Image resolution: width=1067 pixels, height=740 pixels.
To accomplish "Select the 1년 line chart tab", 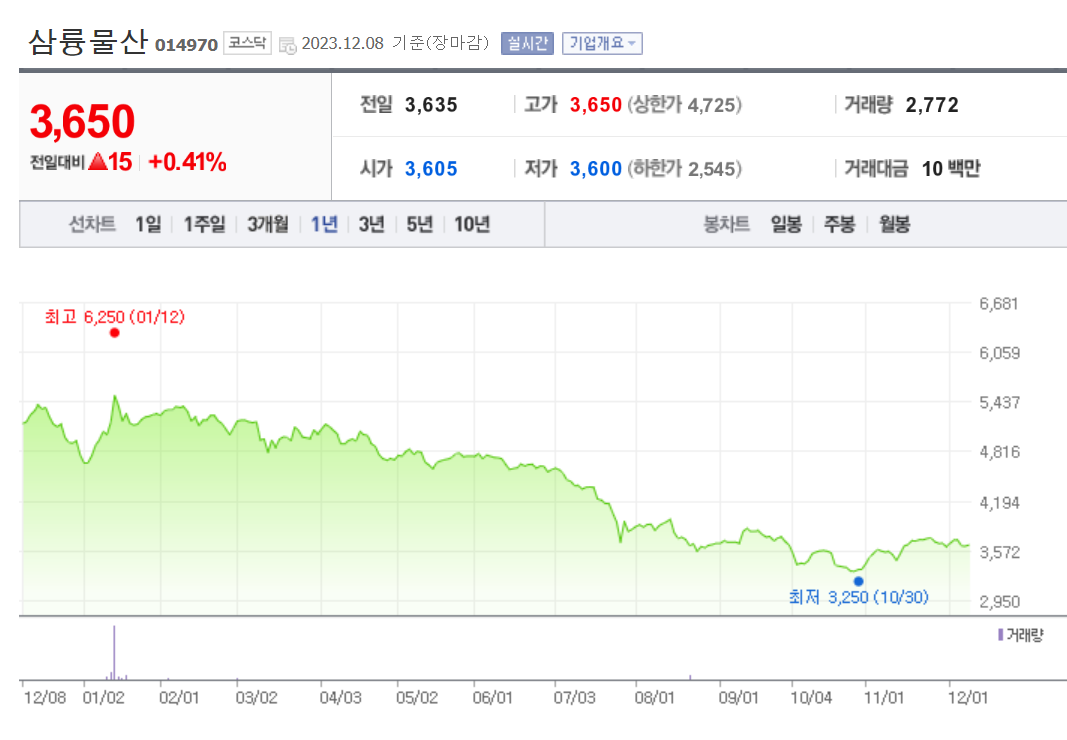I will (324, 224).
